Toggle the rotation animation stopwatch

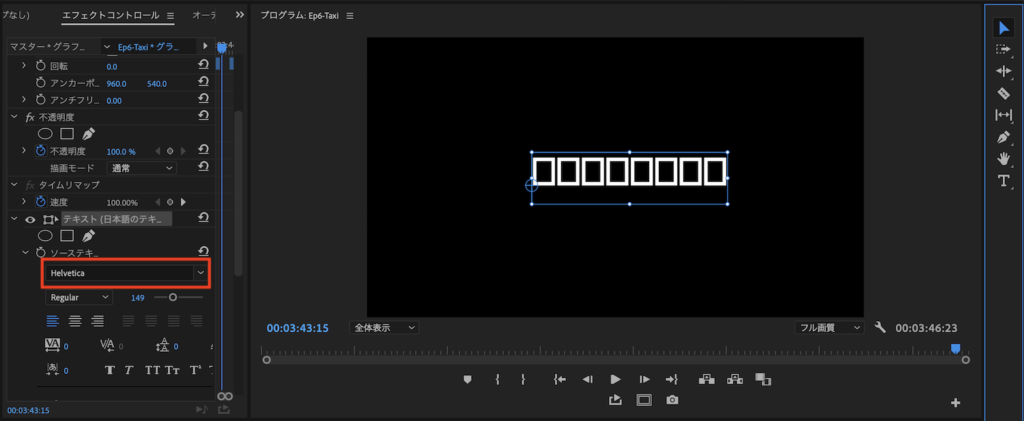pyautogui.click(x=41, y=66)
